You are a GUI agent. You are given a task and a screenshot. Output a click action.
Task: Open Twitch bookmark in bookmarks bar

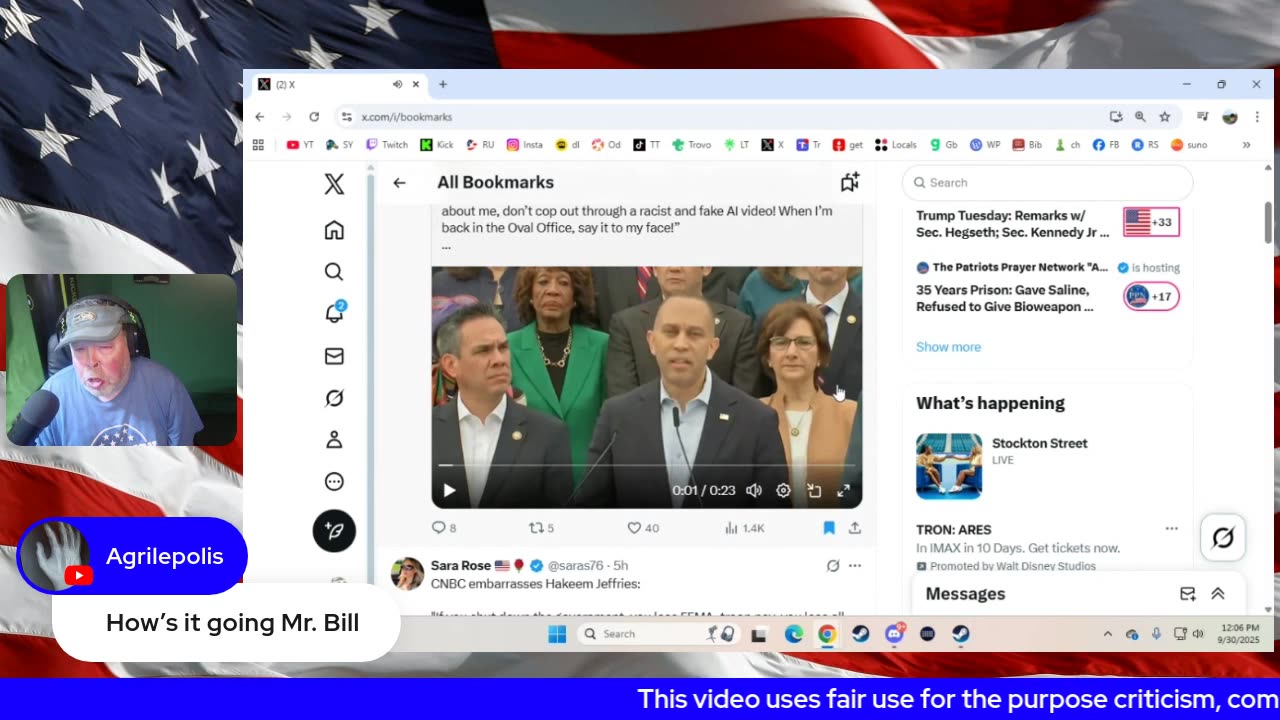click(387, 145)
